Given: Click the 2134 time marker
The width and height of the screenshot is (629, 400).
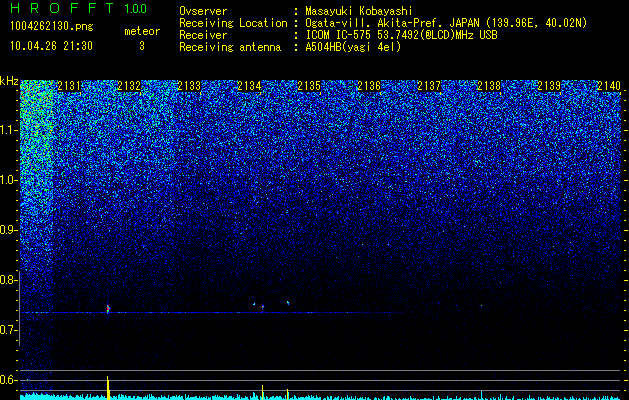Looking at the screenshot, I should (249, 86).
